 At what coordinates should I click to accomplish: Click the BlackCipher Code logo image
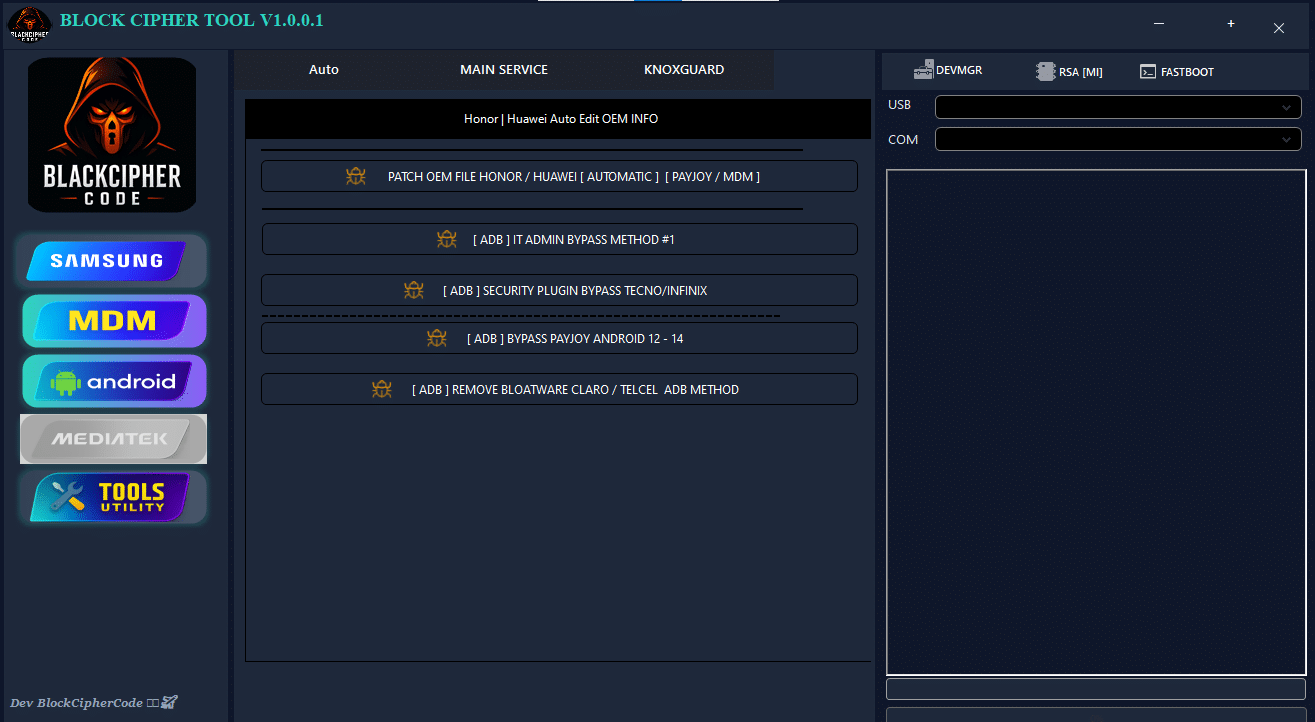tap(112, 135)
